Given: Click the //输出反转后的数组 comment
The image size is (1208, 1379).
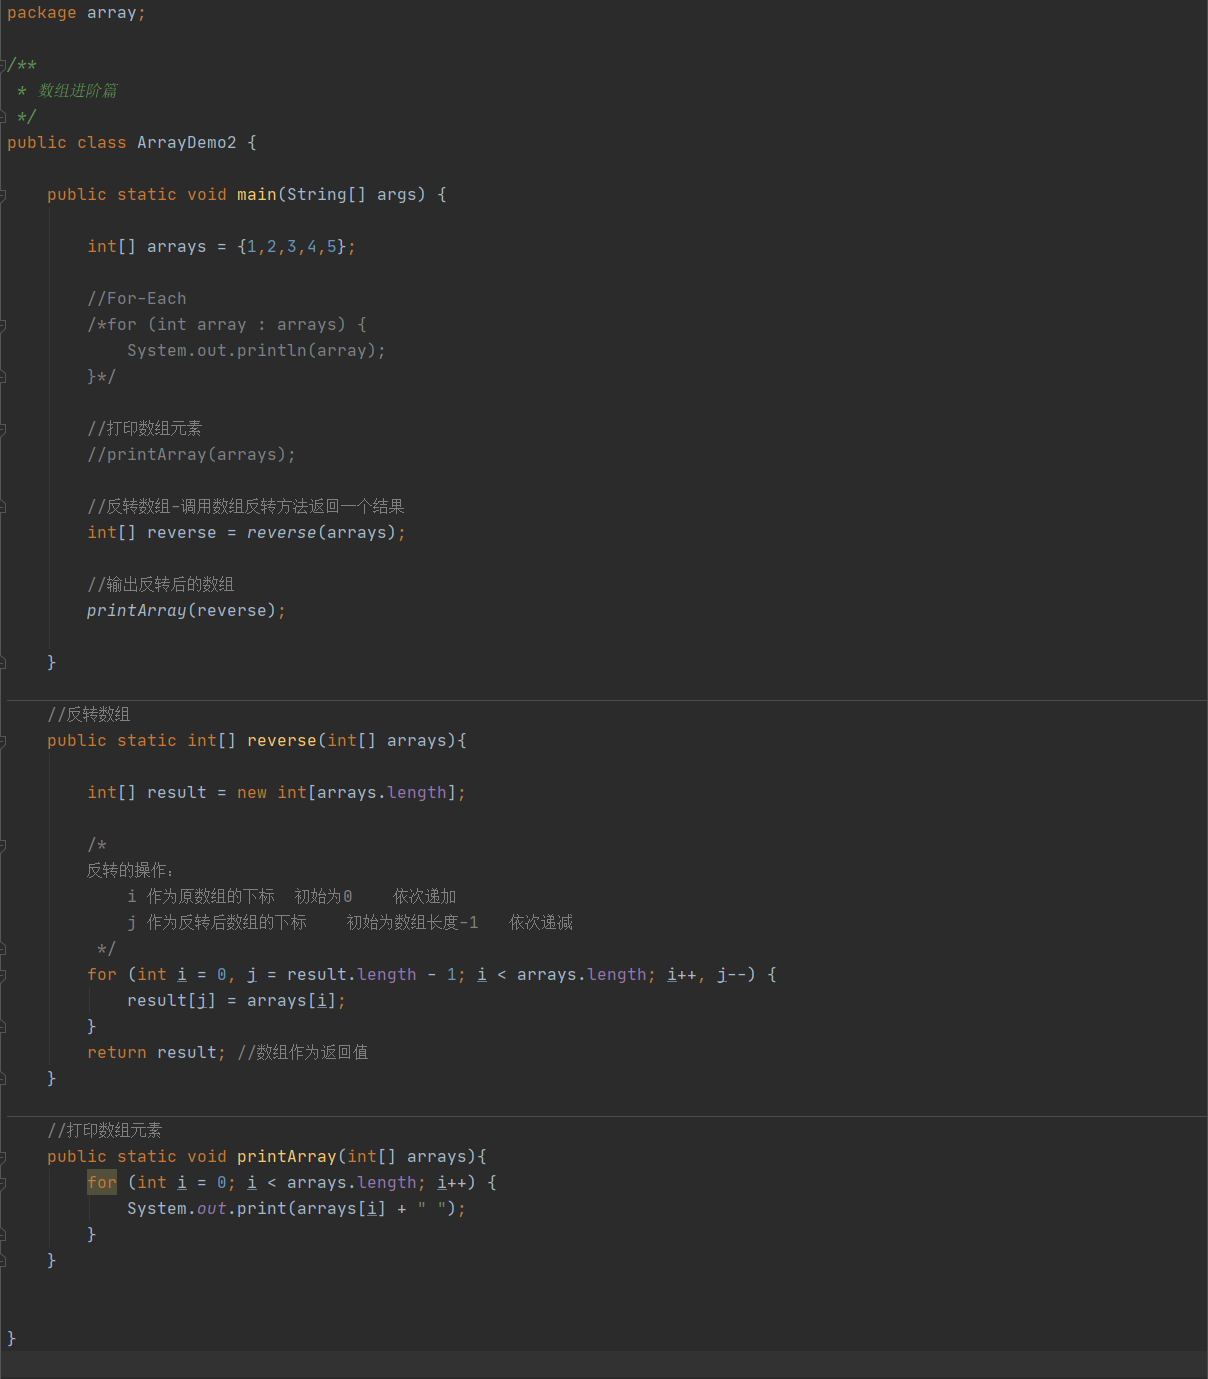Looking at the screenshot, I should click(x=161, y=585).
